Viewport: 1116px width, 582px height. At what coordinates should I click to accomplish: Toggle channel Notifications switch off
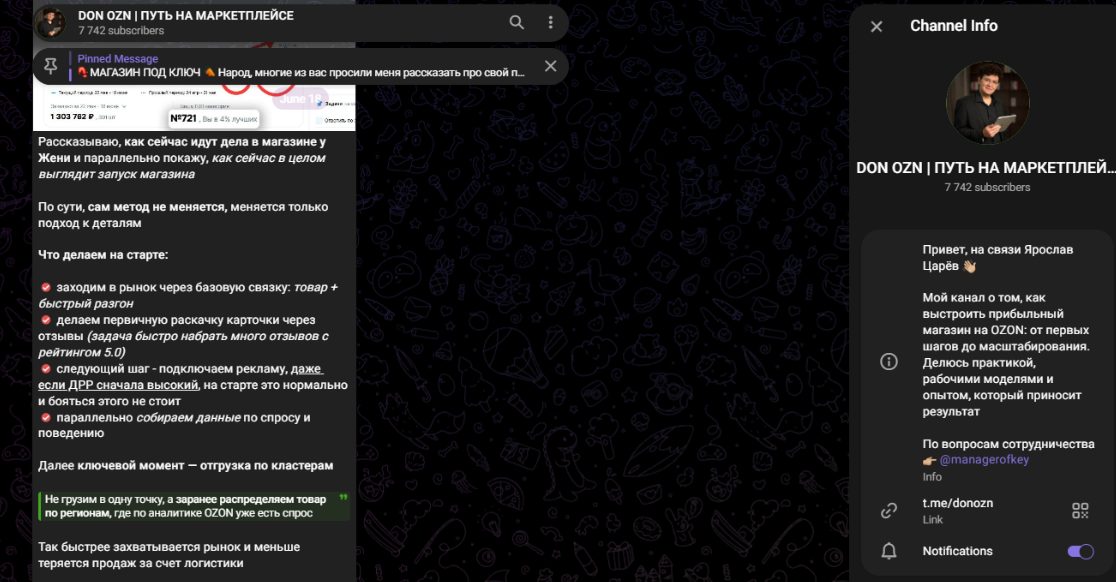tap(1080, 551)
